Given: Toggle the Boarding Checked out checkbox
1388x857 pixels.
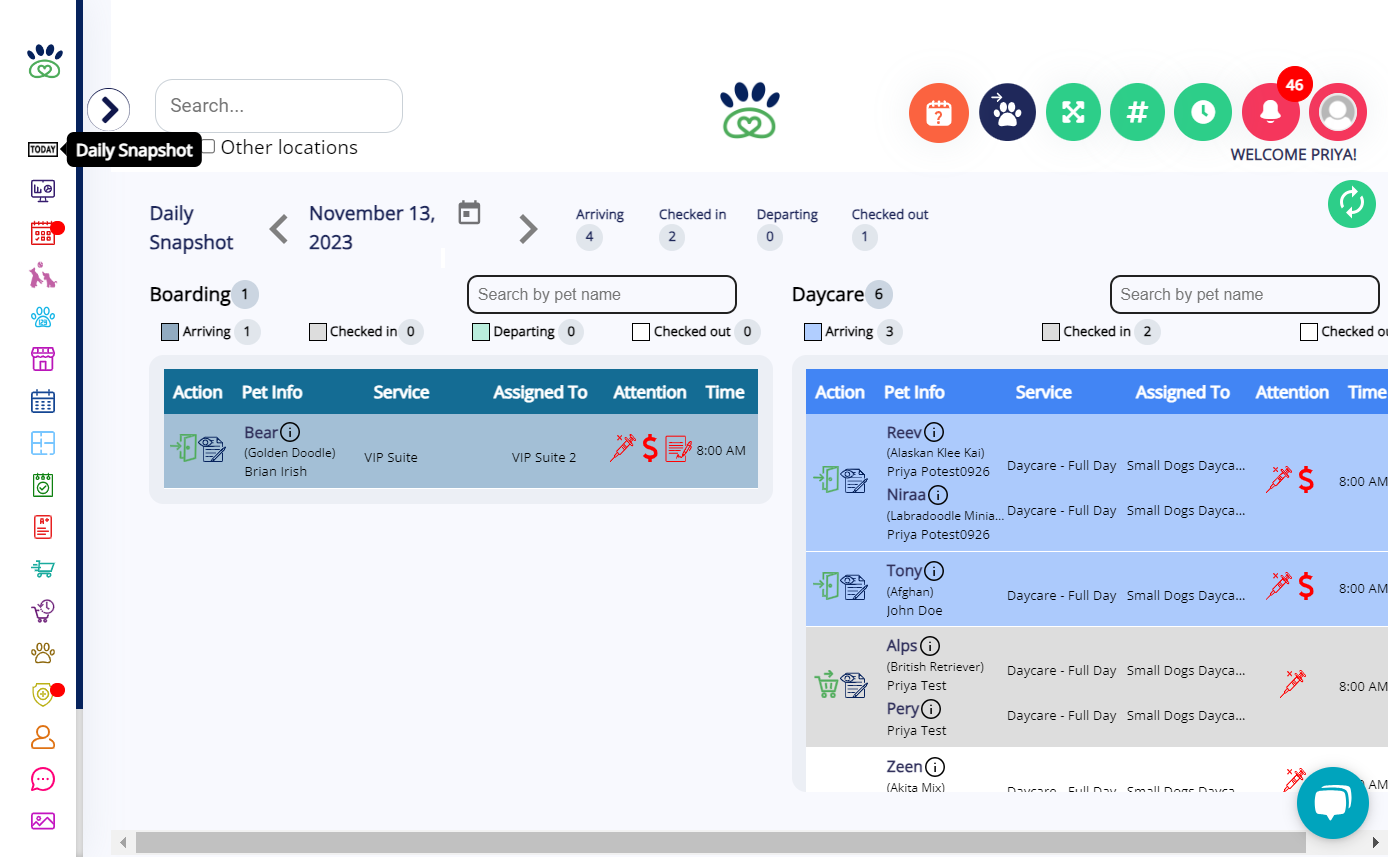Looking at the screenshot, I should point(641,332).
